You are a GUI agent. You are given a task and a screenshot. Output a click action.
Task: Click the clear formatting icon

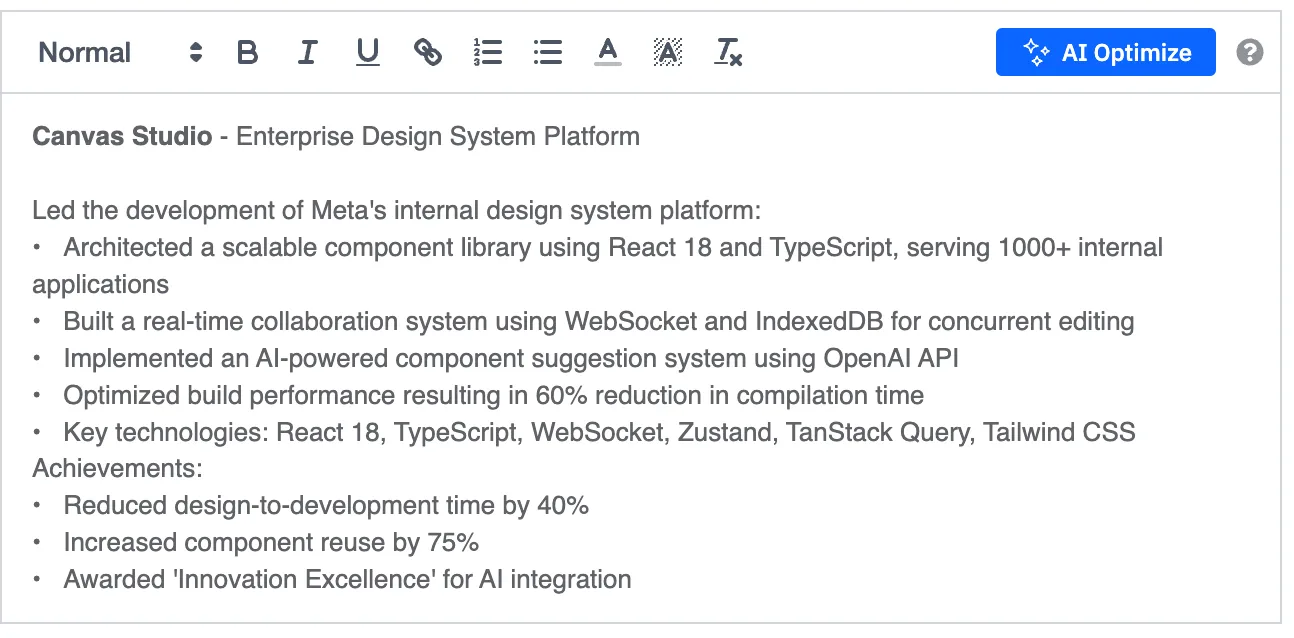(x=728, y=53)
